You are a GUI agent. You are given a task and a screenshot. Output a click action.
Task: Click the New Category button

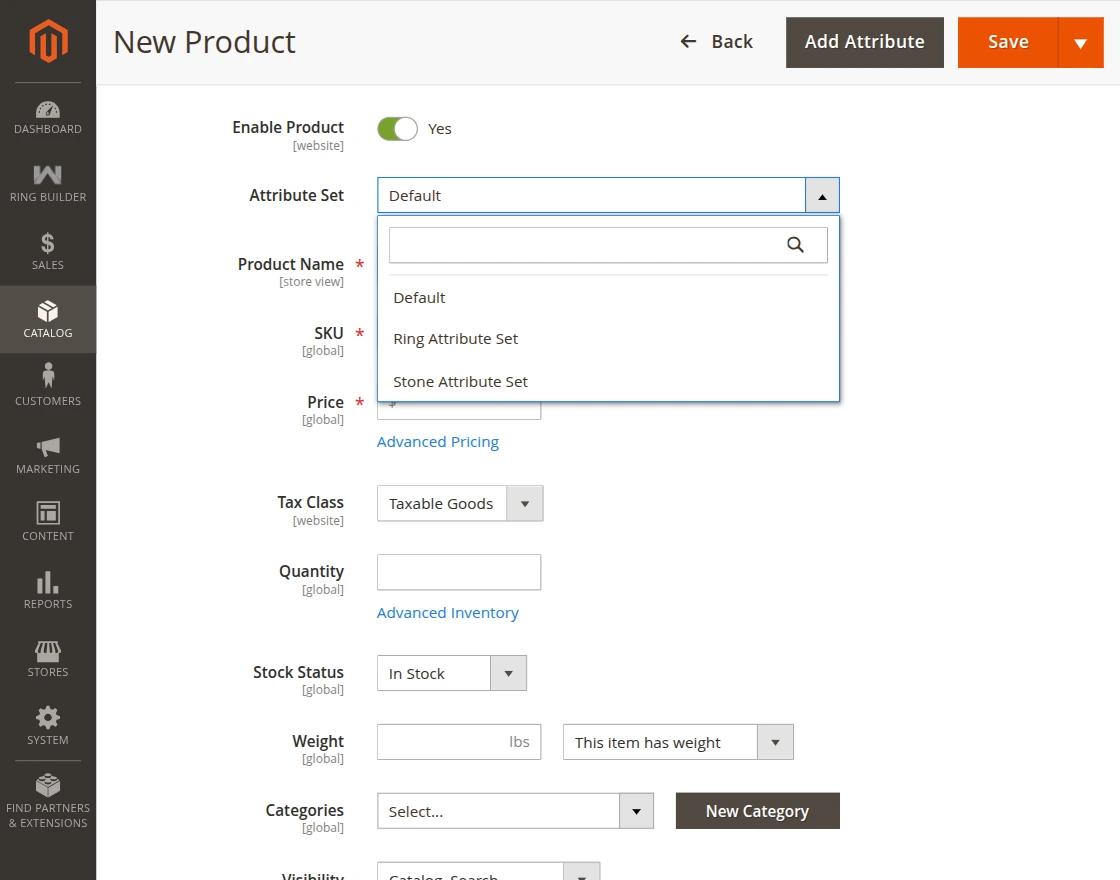[x=757, y=810]
